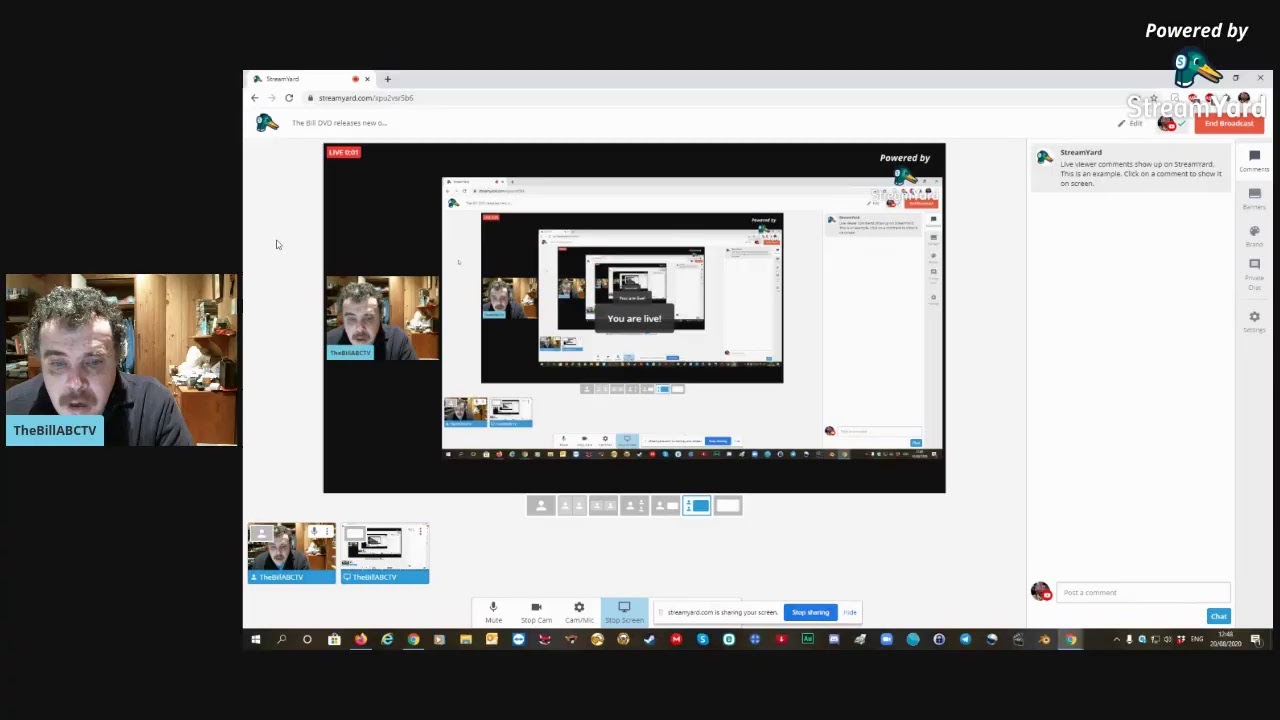Click the Chat send button

[1218, 616]
